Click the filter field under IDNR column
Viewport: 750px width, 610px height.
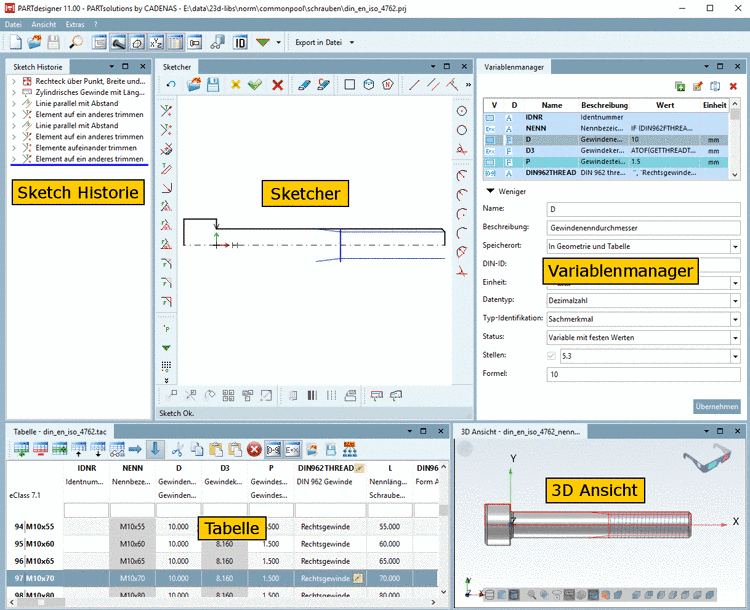tap(86, 510)
